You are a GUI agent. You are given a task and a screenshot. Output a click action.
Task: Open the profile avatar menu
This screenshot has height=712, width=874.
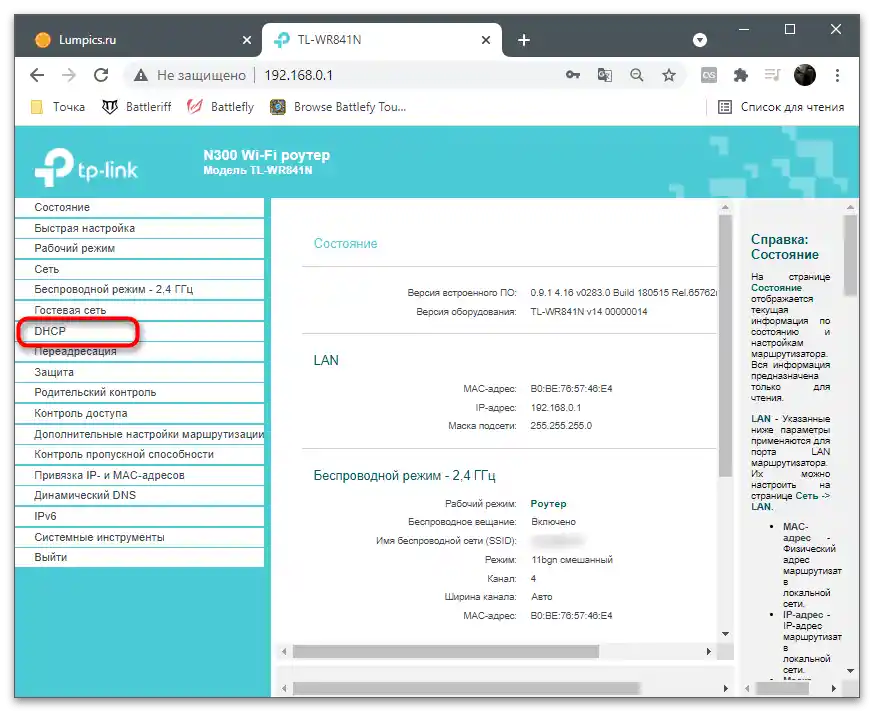[x=804, y=75]
